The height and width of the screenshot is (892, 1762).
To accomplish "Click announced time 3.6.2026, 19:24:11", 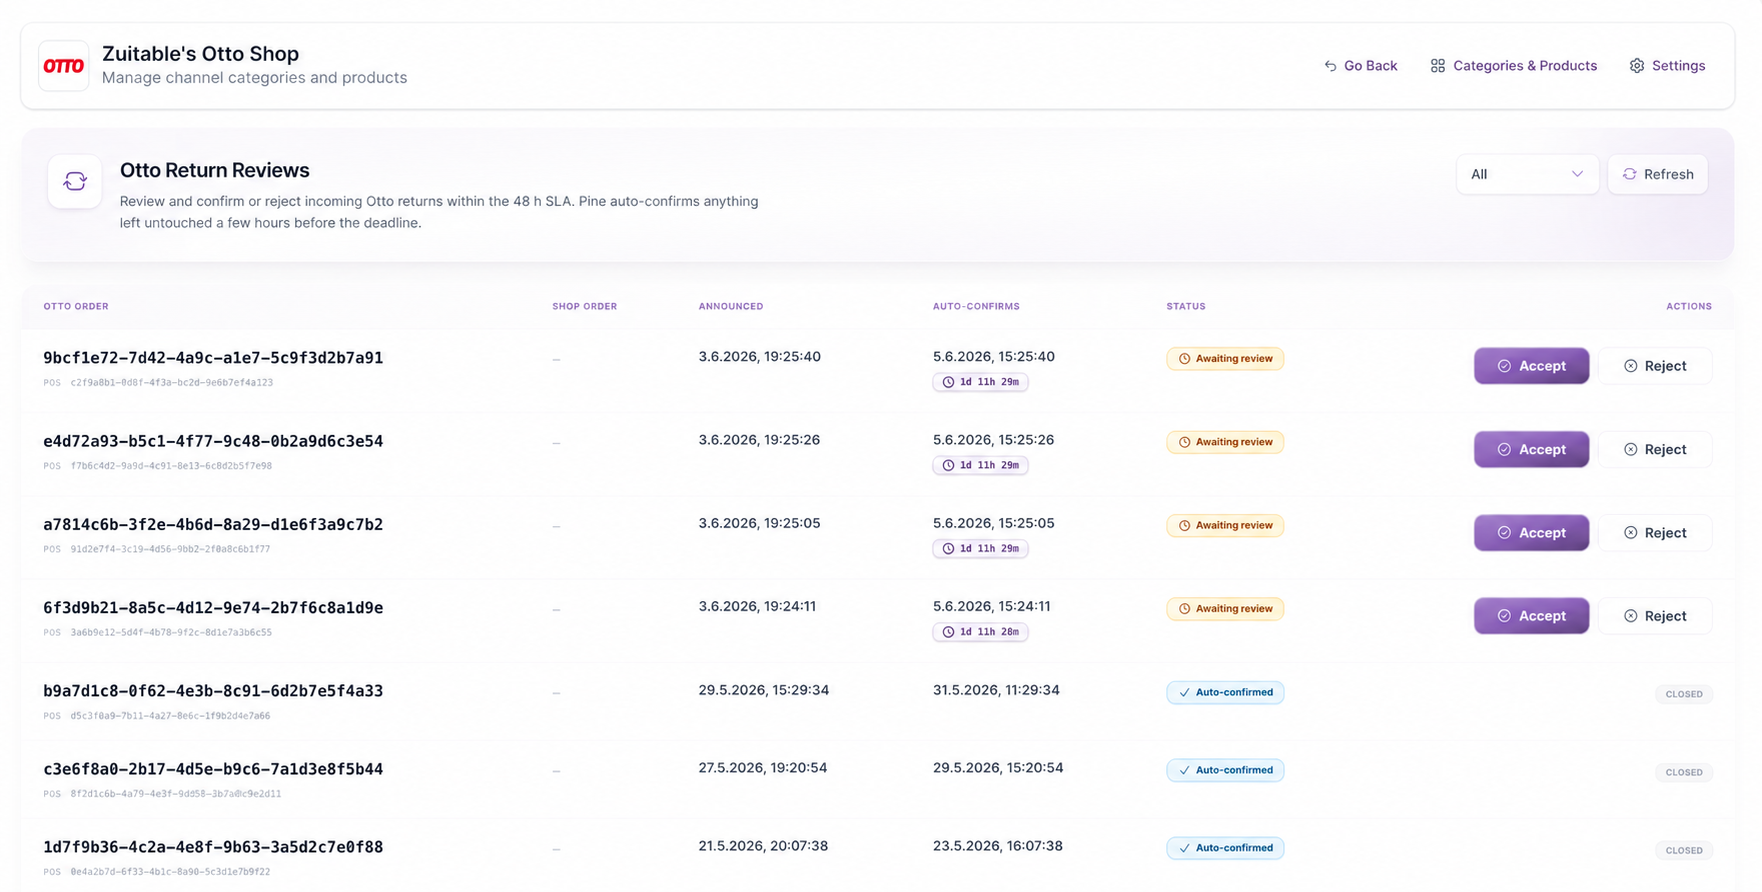I will pyautogui.click(x=757, y=607).
